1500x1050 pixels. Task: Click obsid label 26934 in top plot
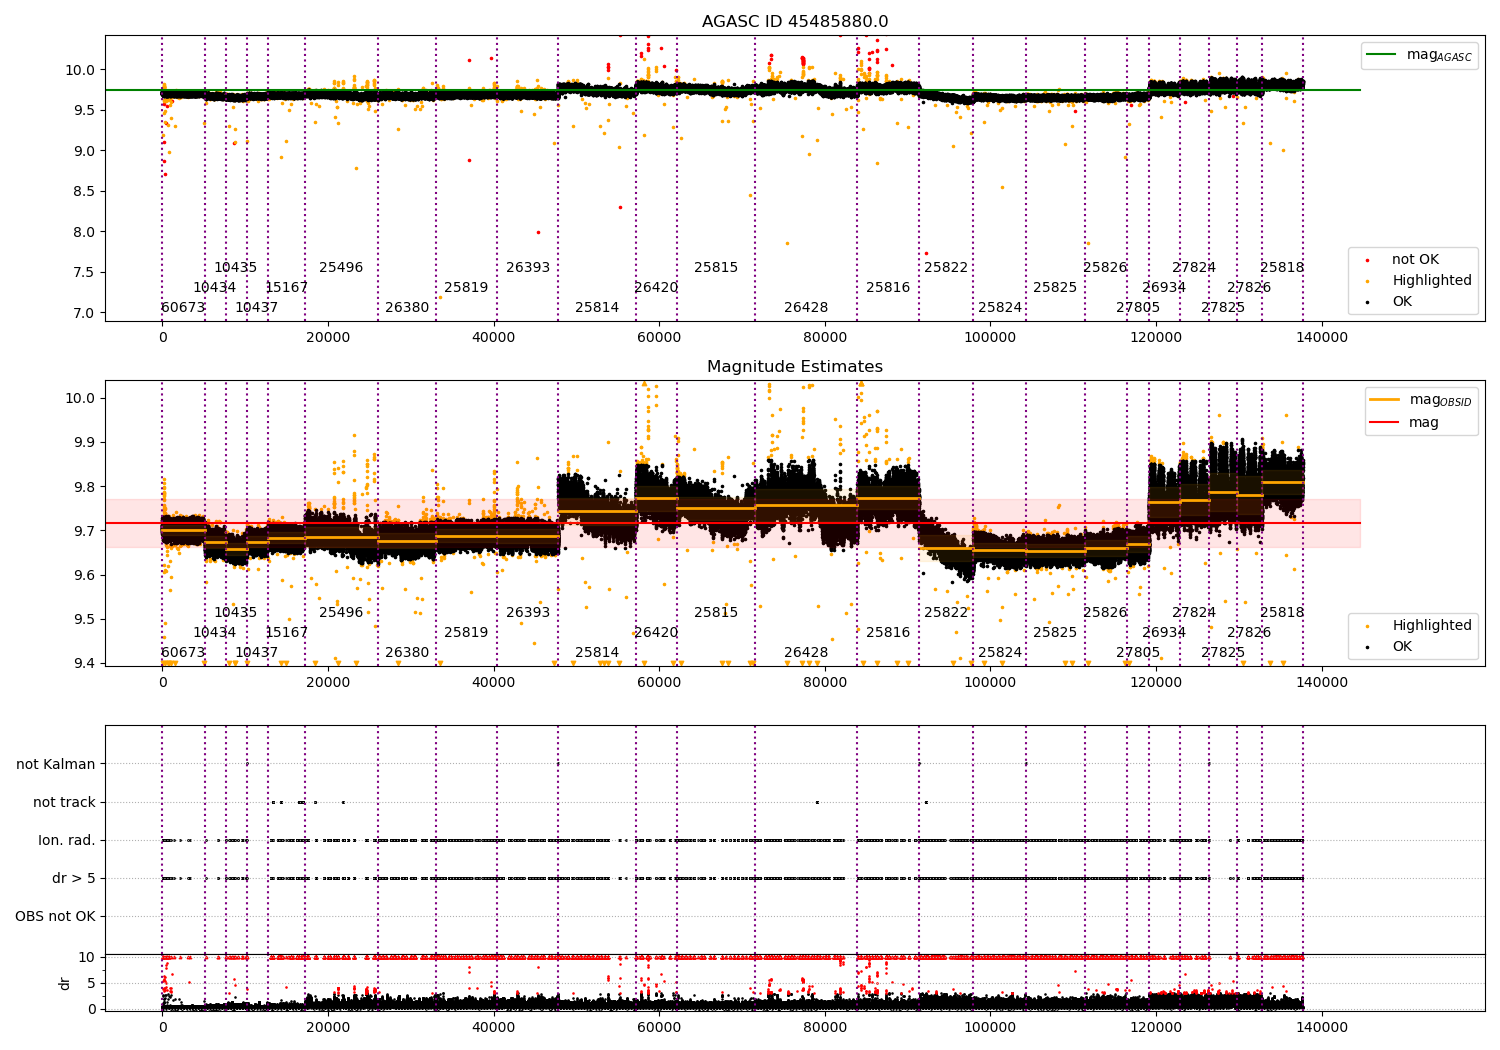coord(1164,288)
